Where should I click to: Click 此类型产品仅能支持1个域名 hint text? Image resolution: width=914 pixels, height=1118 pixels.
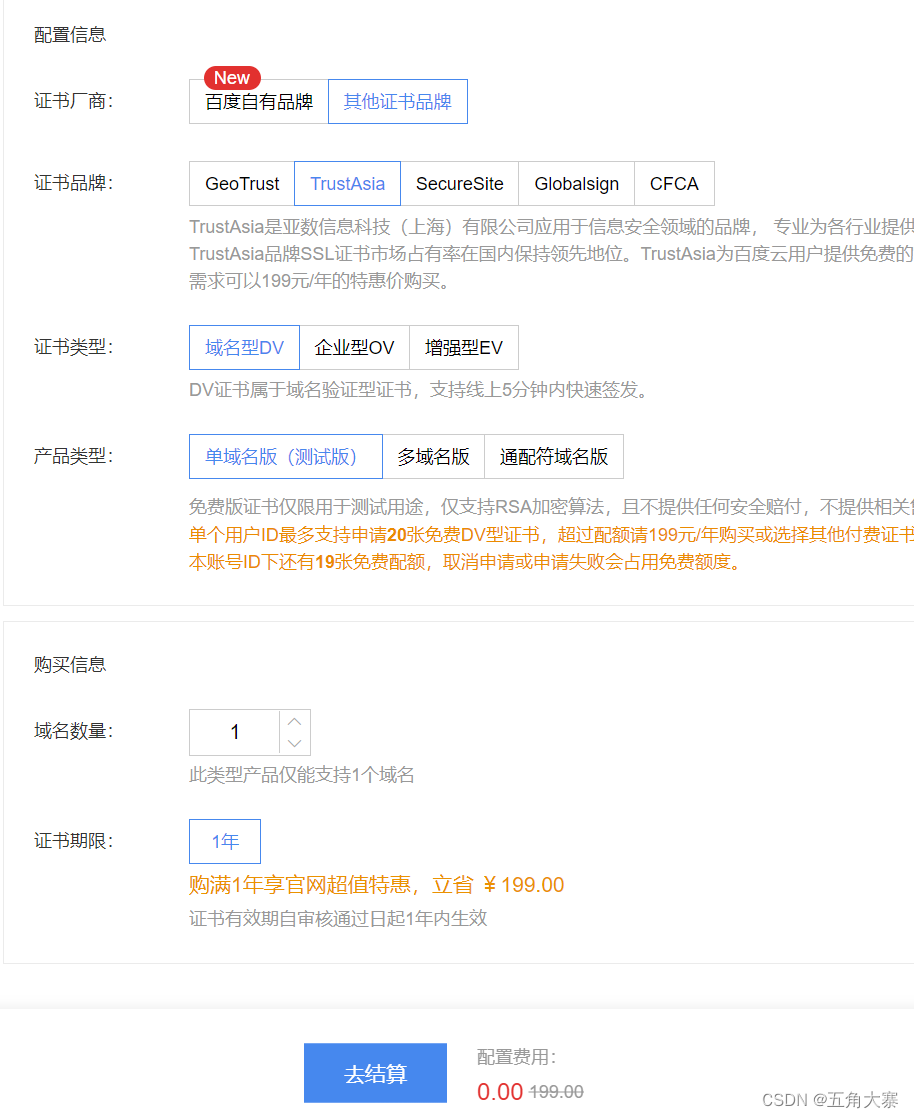pyautogui.click(x=302, y=774)
